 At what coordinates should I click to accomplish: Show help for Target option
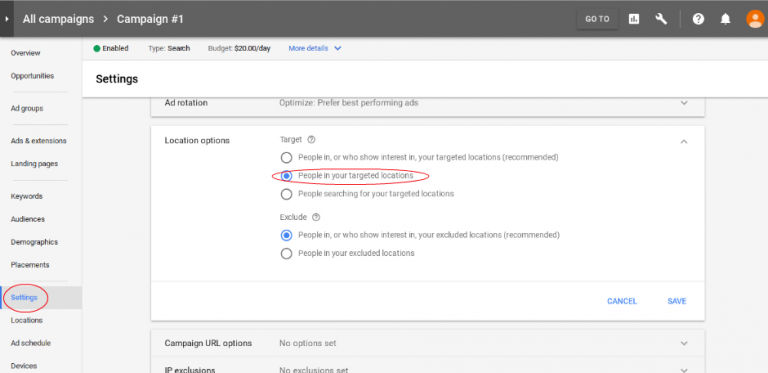[311, 140]
